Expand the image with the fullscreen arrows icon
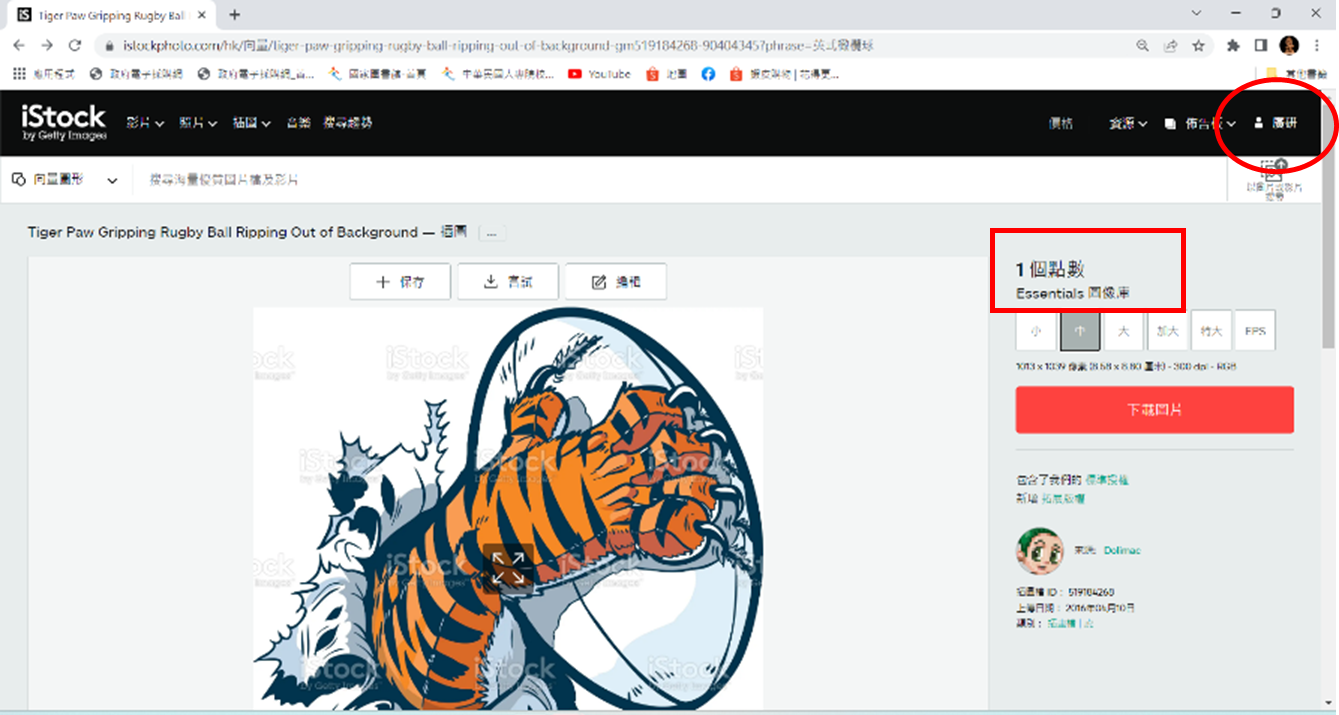The width and height of the screenshot is (1339, 715). pos(508,568)
